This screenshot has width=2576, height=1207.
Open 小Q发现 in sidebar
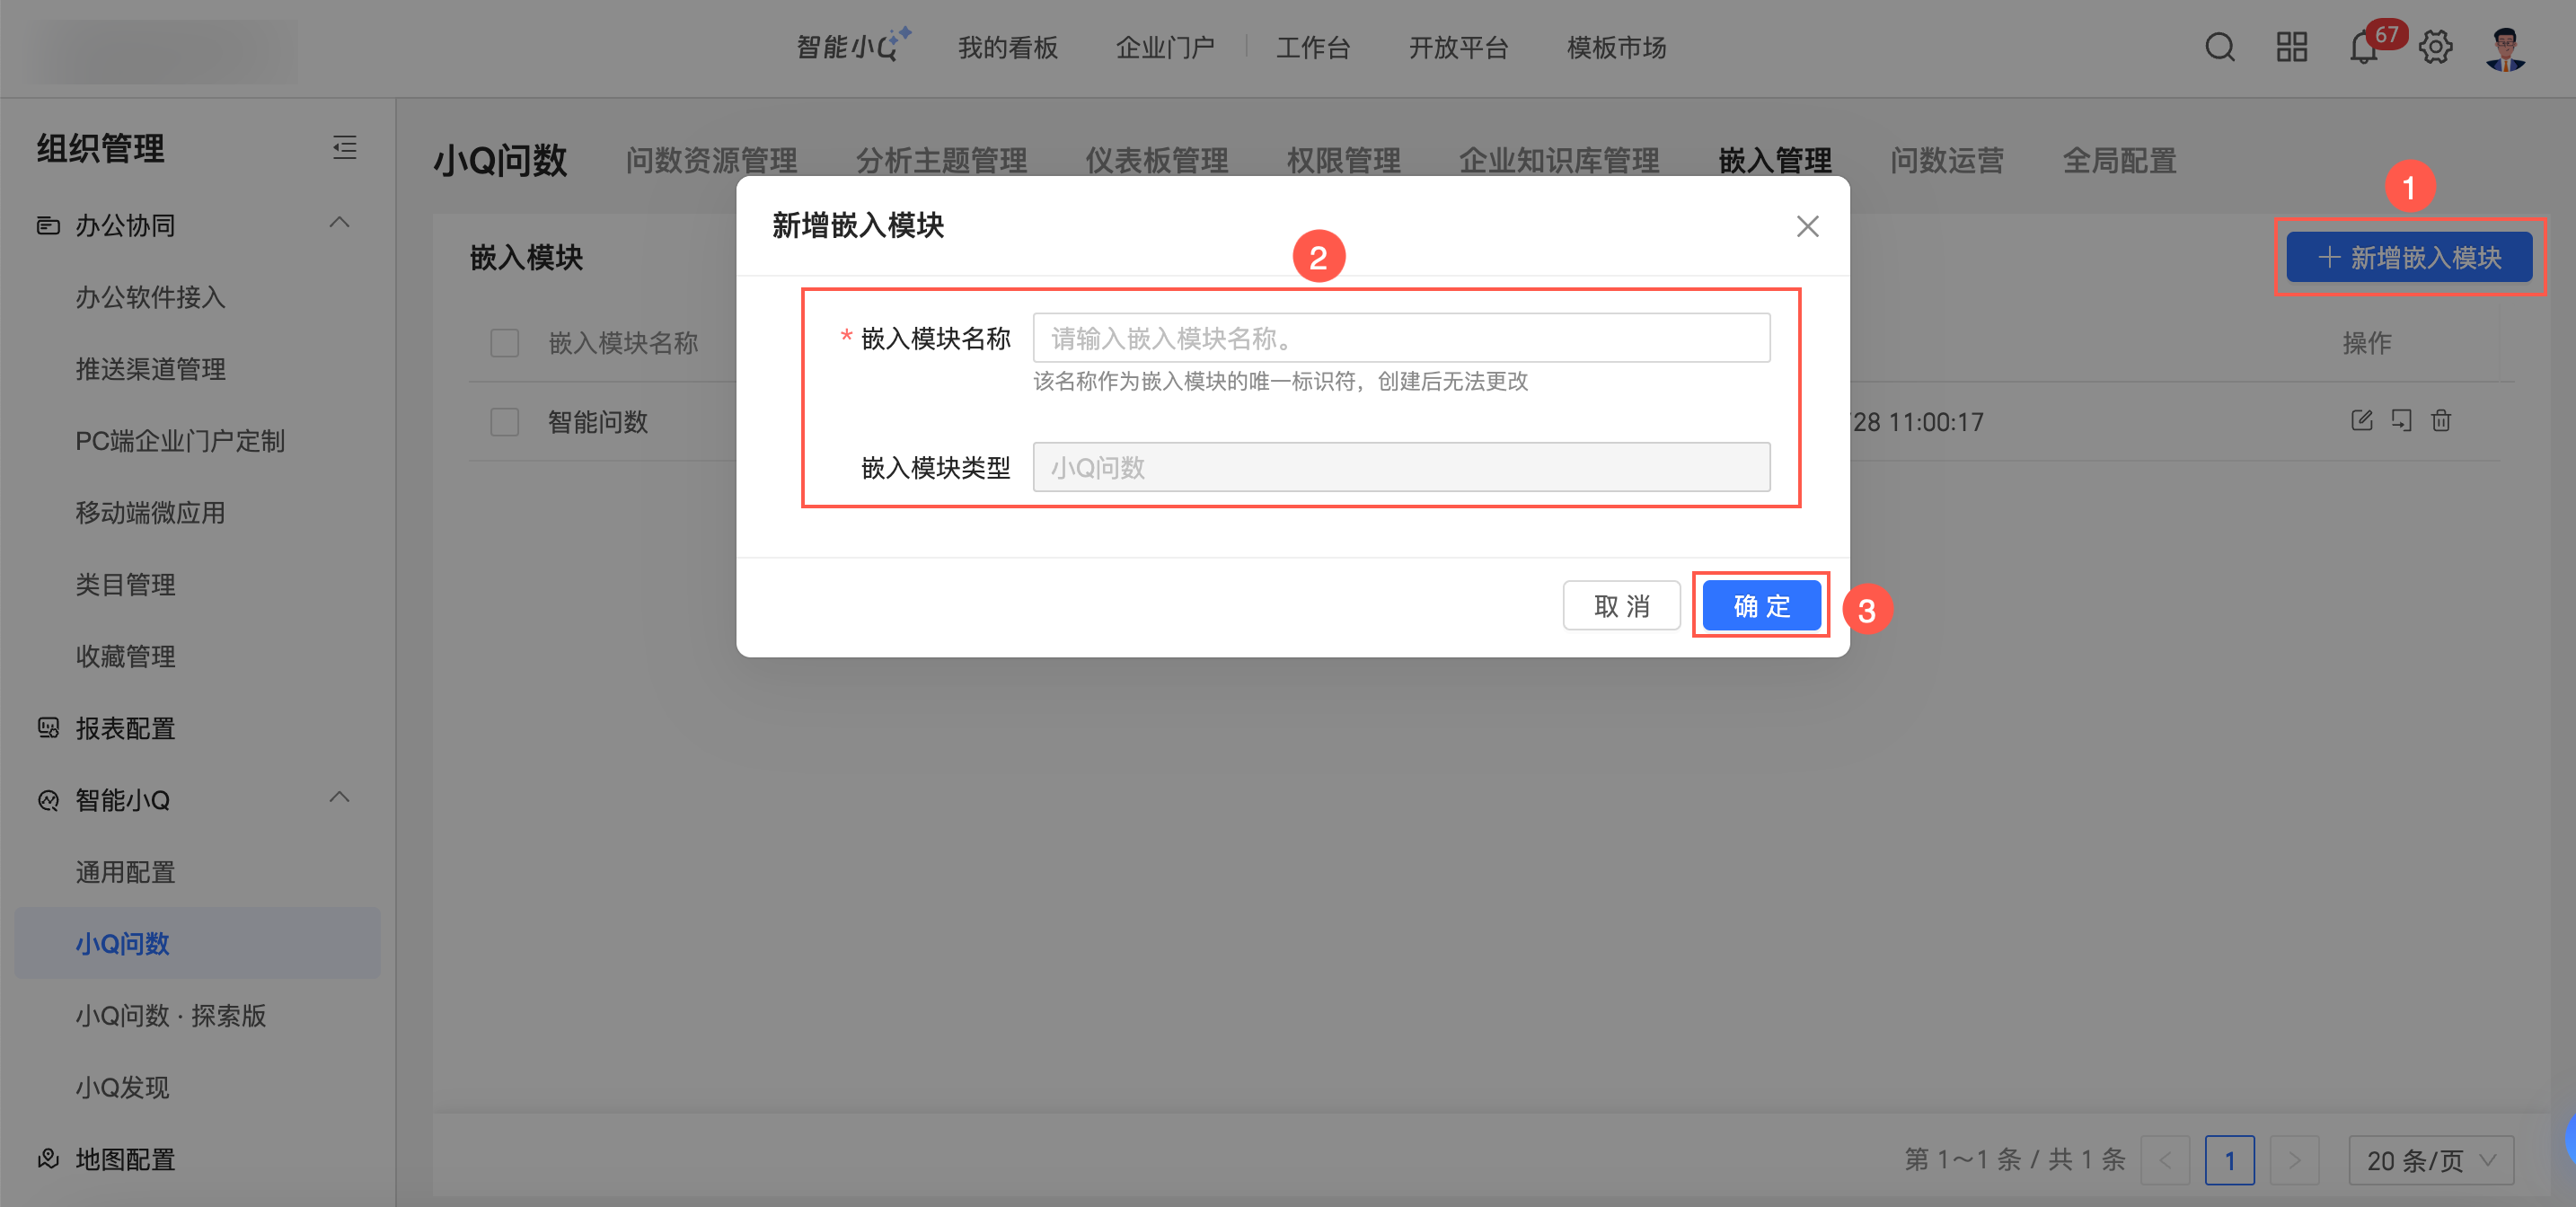(122, 1087)
